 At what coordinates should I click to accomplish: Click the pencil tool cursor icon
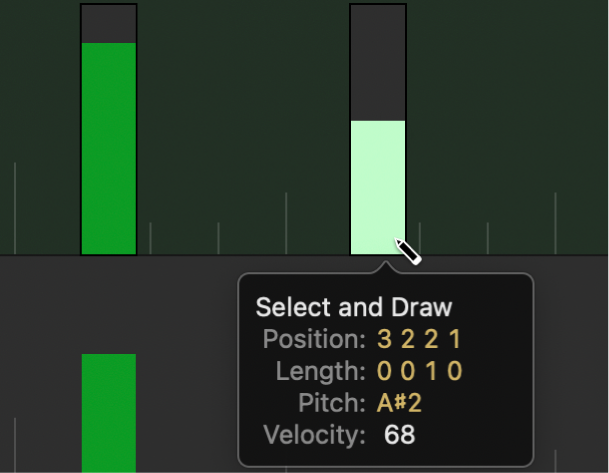pyautogui.click(x=408, y=251)
